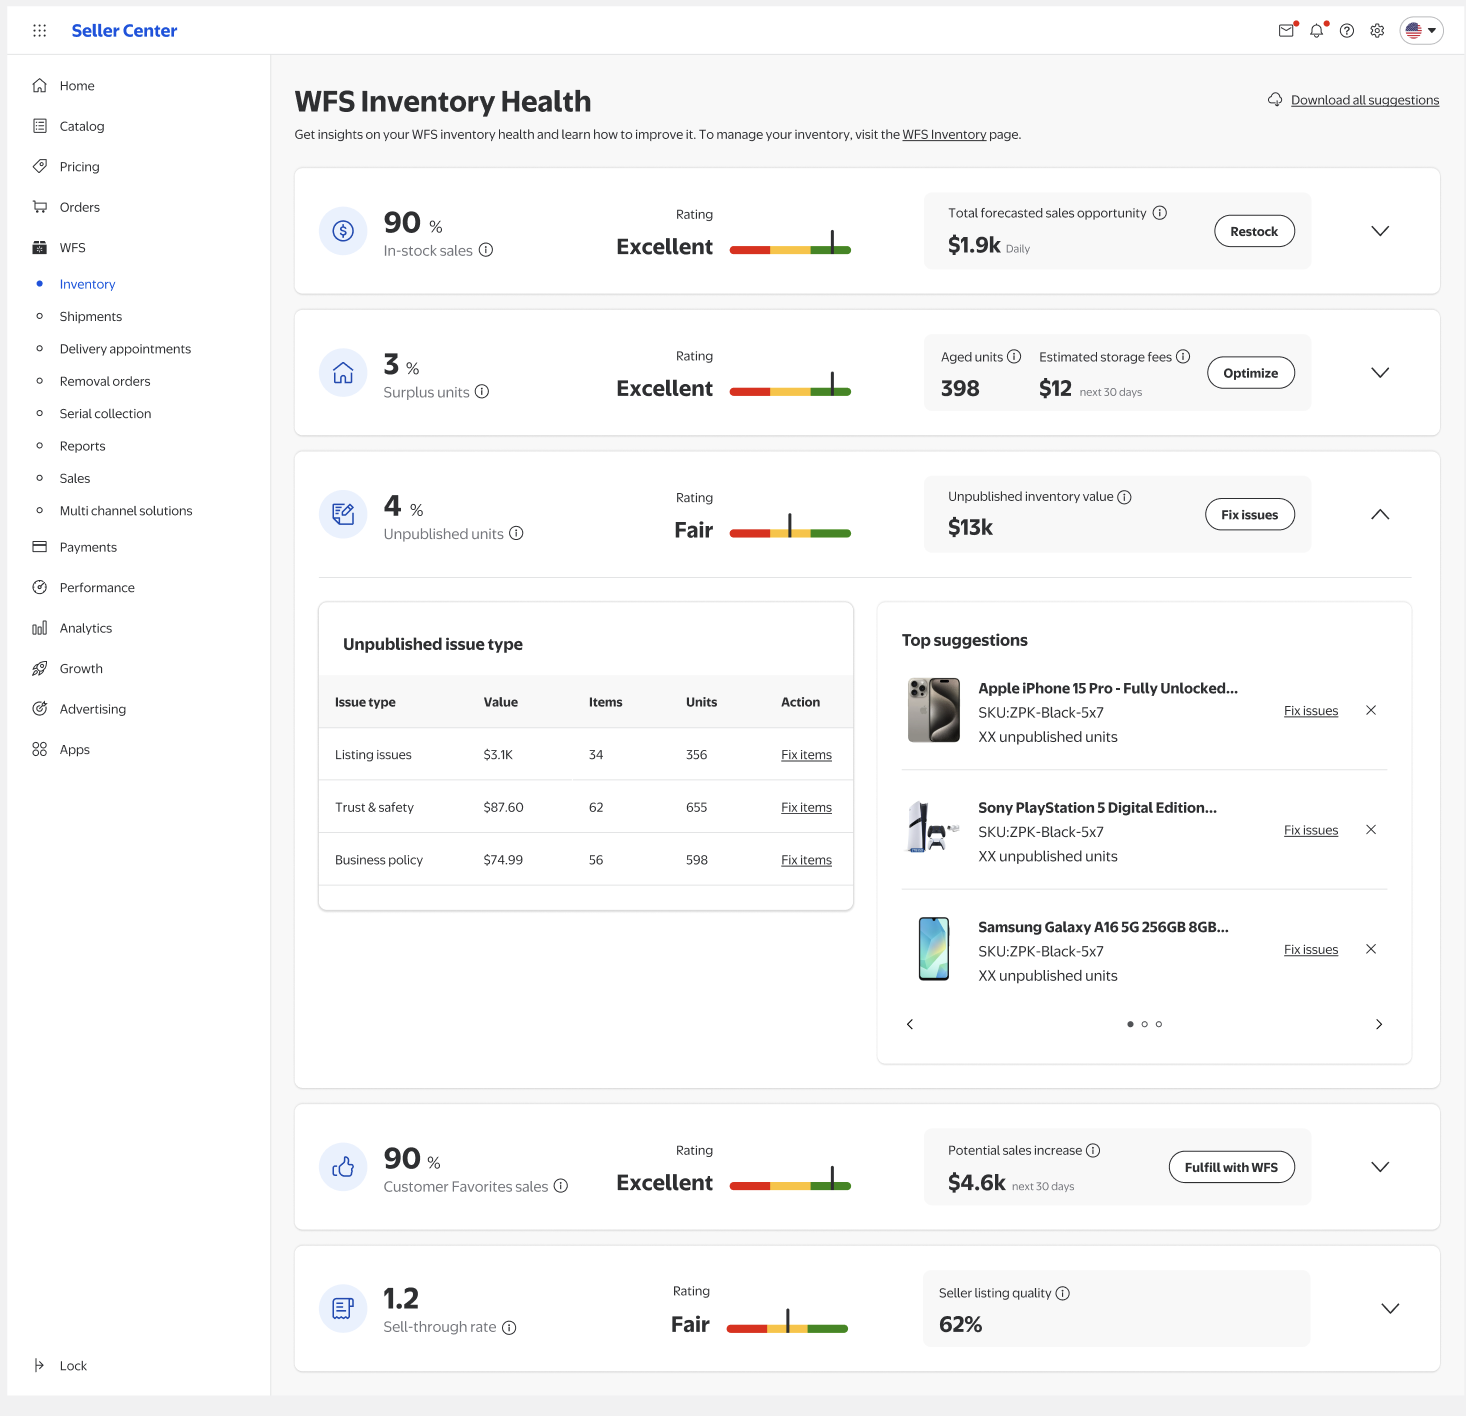Click info icon beside Seller listing quality
The image size is (1466, 1416).
point(1063,1293)
